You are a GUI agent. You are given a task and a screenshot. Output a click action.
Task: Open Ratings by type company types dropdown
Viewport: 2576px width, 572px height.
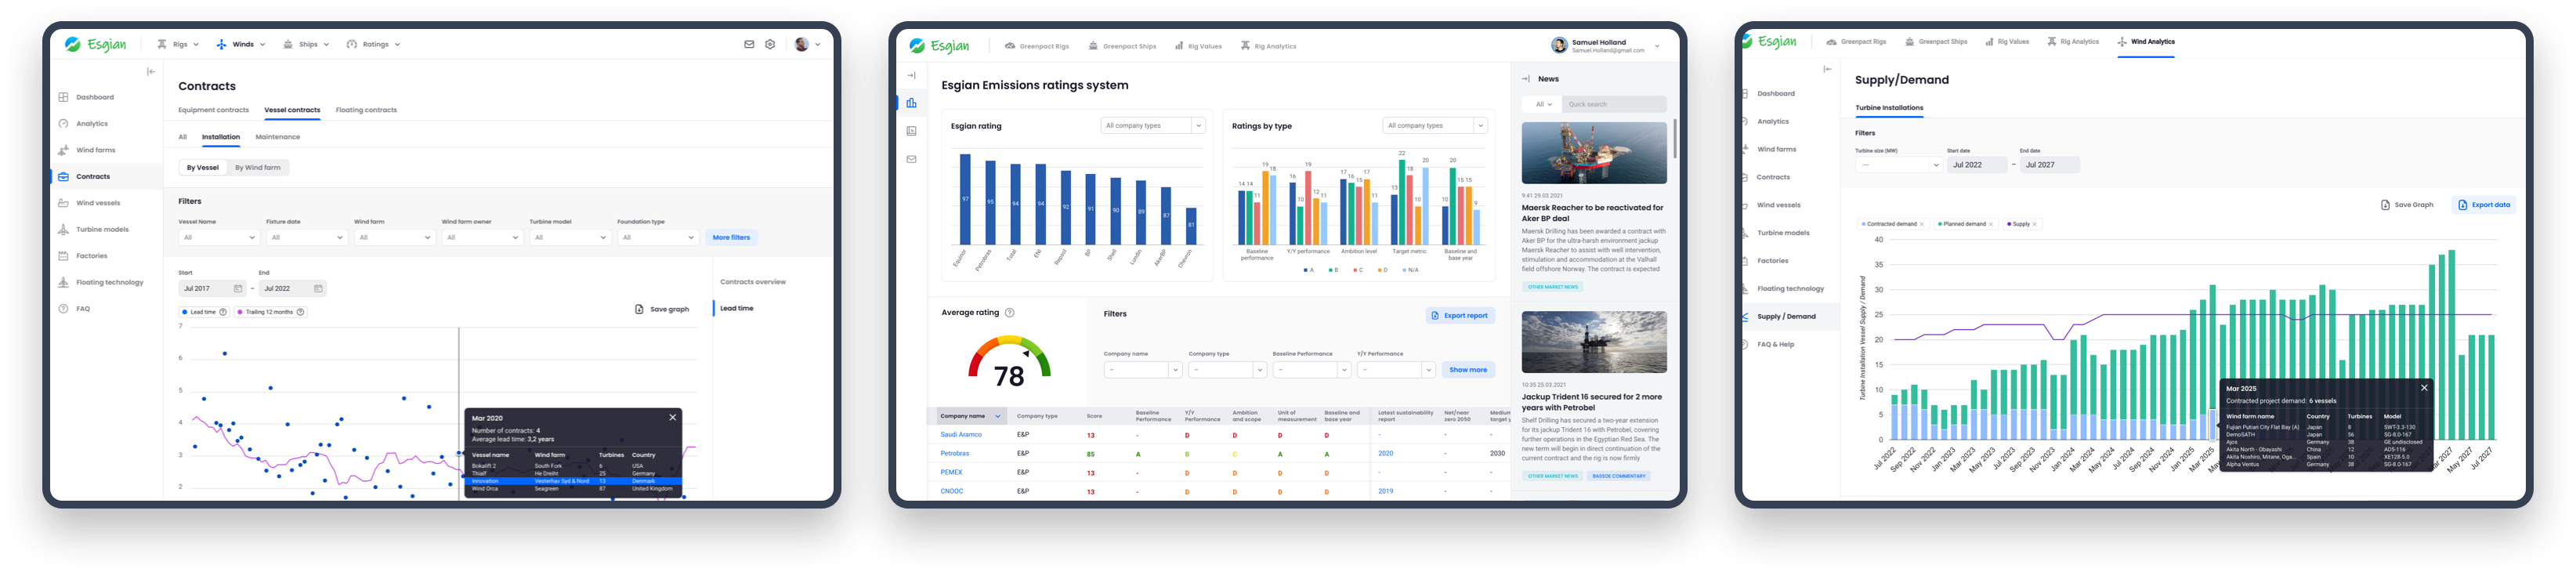(x=1434, y=126)
